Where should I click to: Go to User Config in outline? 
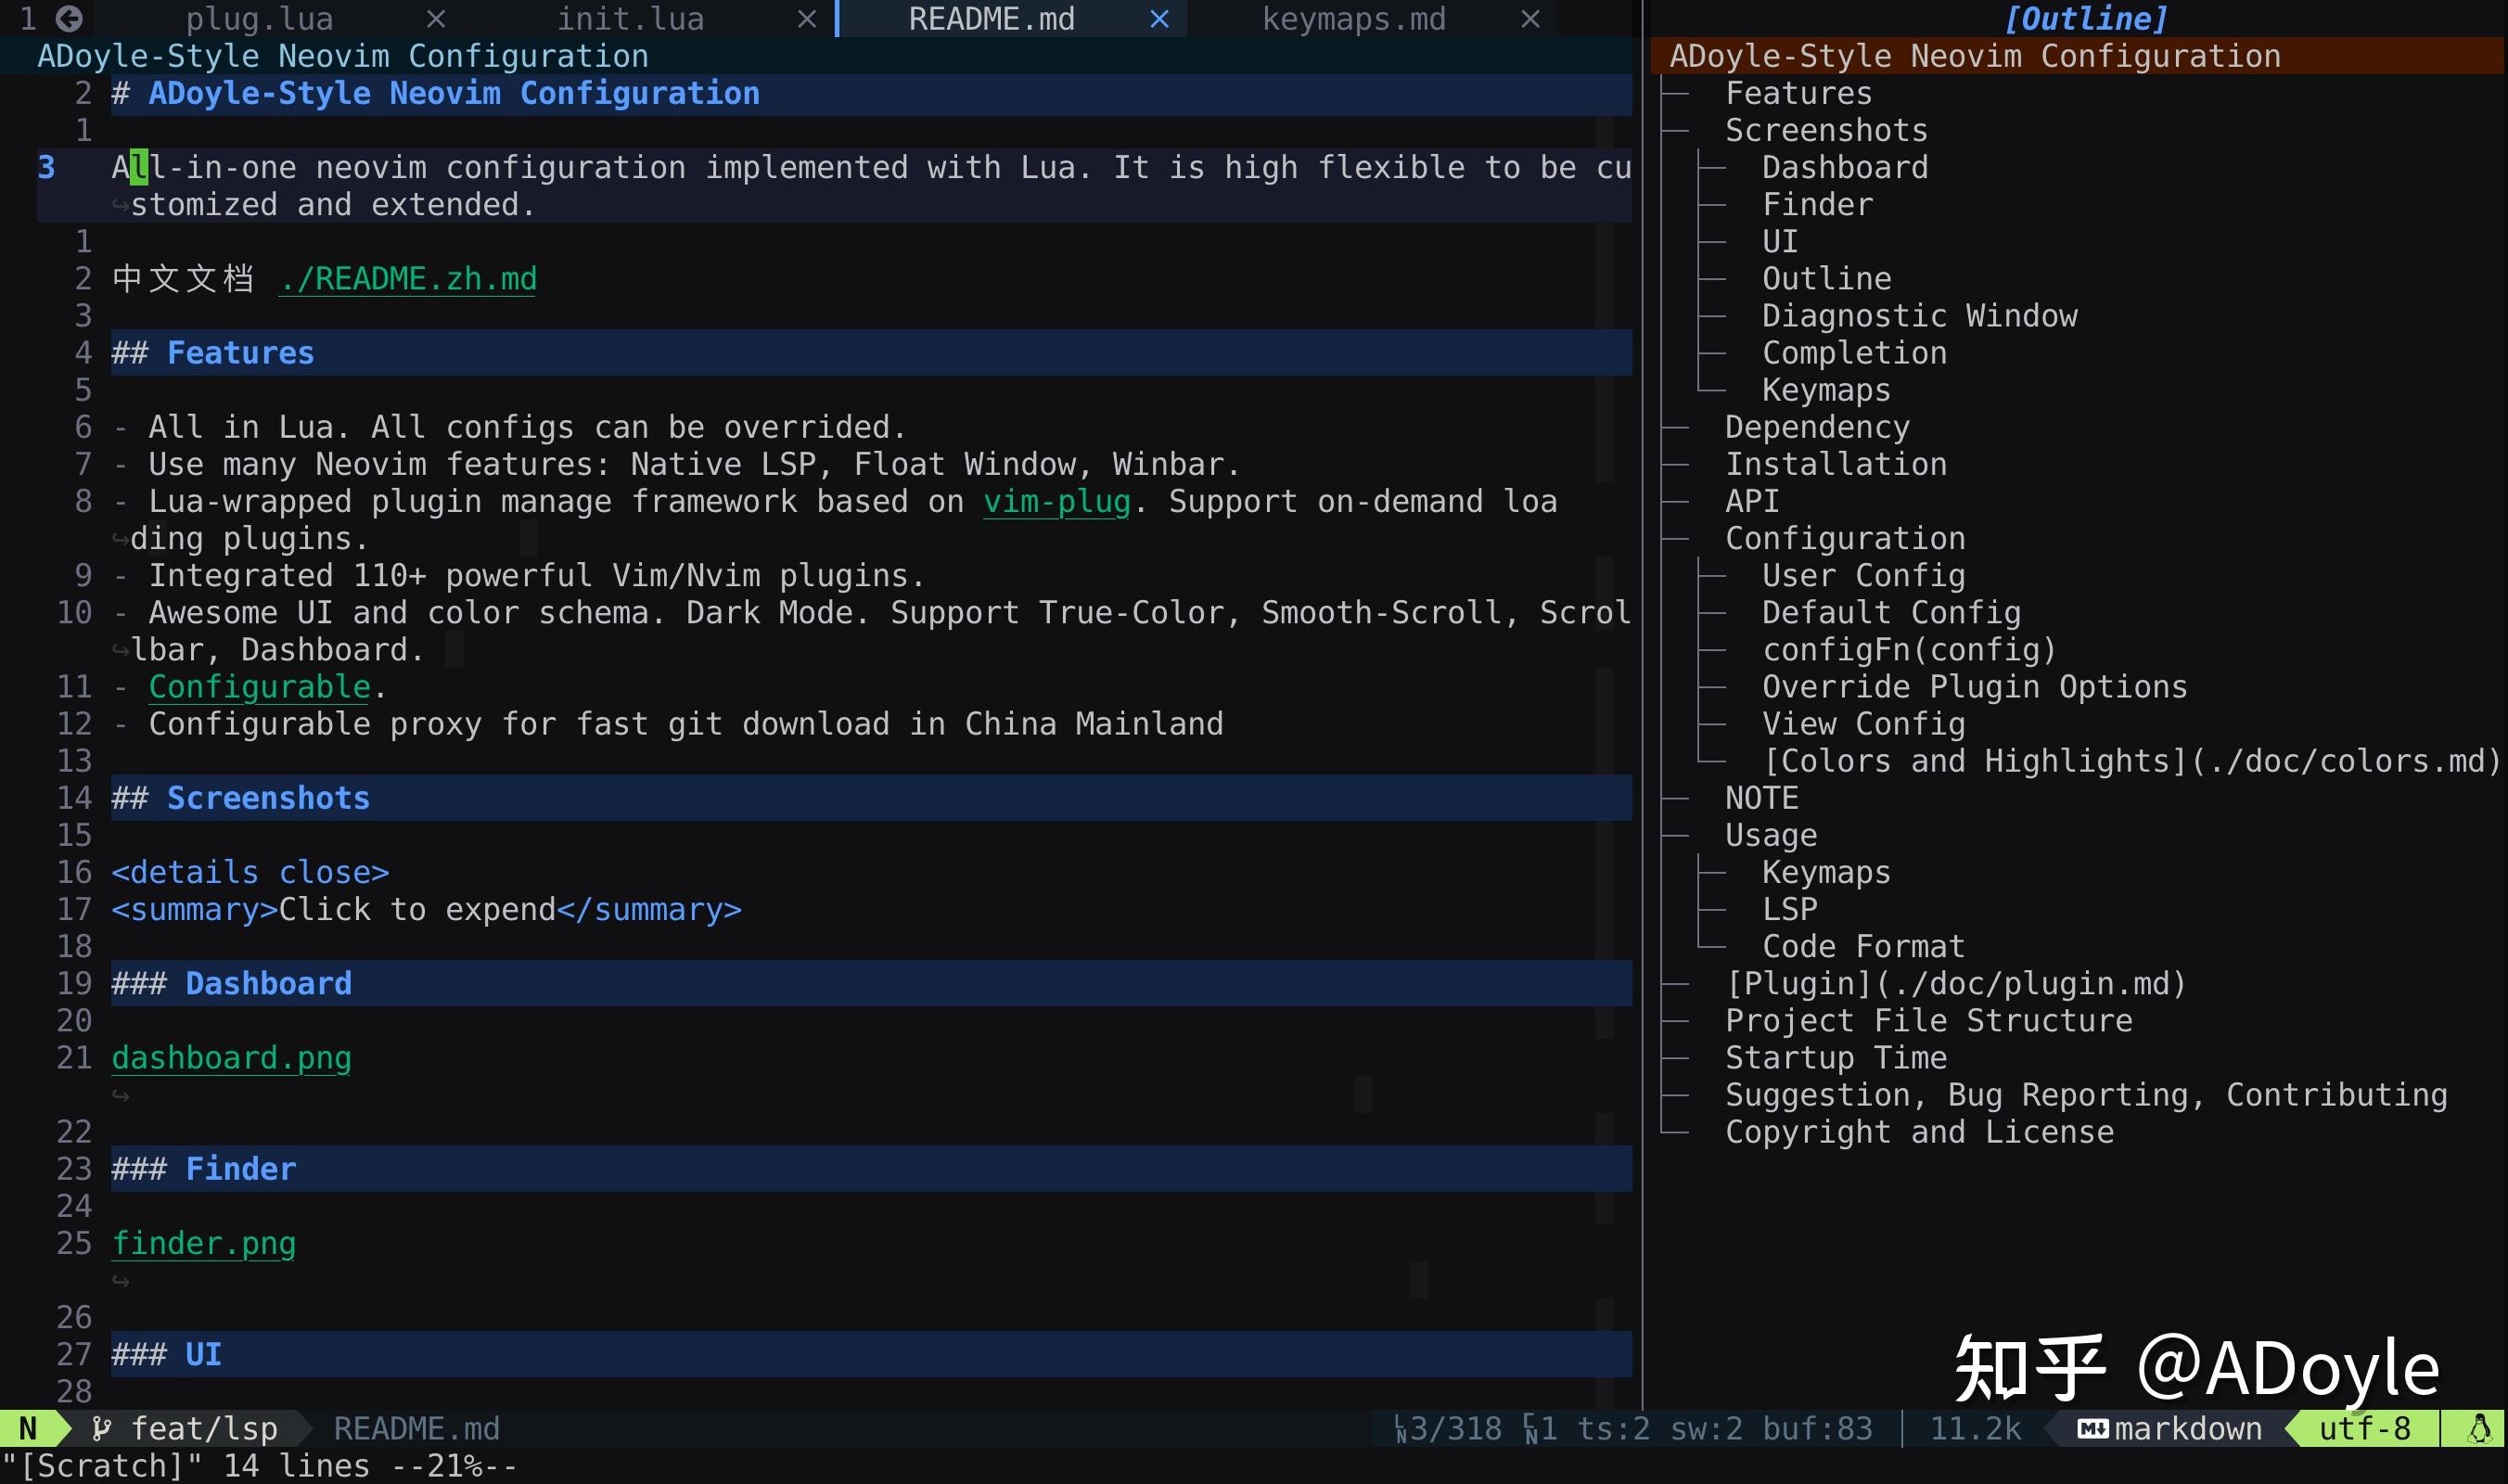point(1863,575)
